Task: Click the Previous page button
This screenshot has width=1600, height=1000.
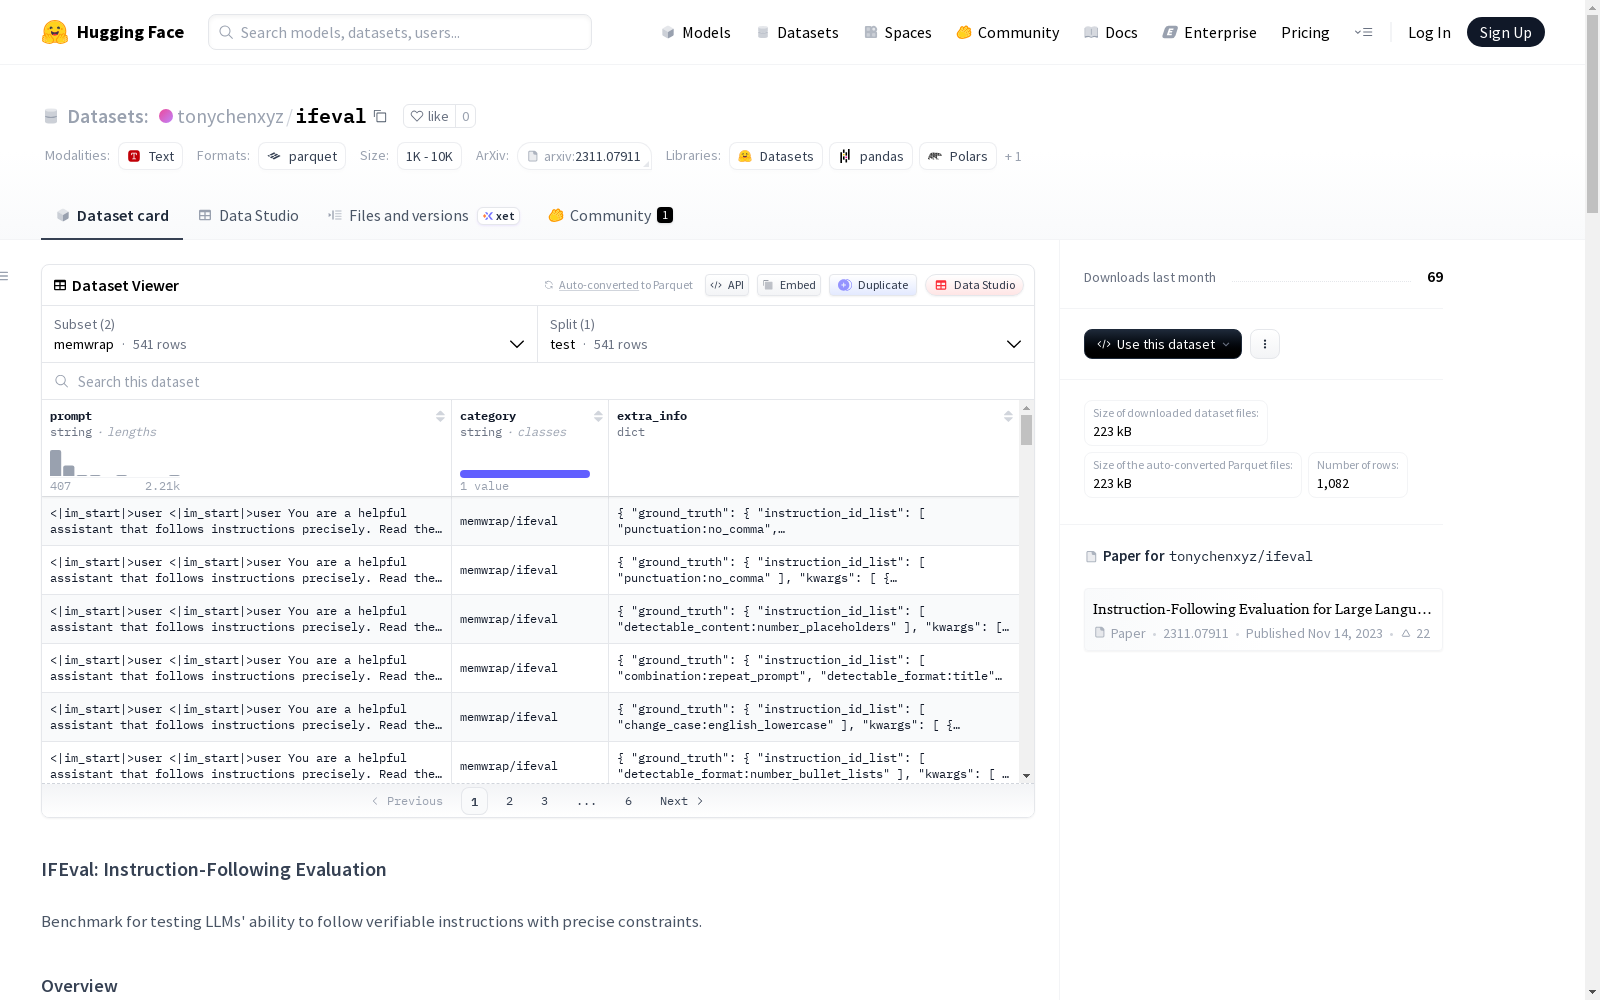Action: 407,801
